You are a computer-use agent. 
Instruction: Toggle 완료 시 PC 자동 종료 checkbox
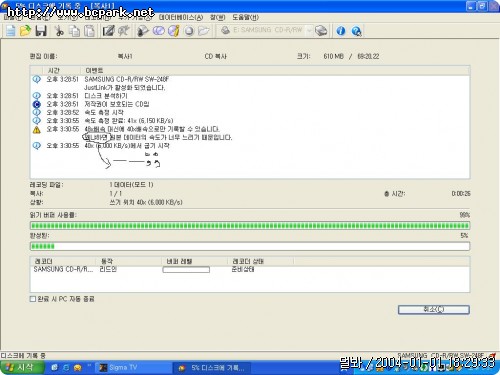point(33,299)
